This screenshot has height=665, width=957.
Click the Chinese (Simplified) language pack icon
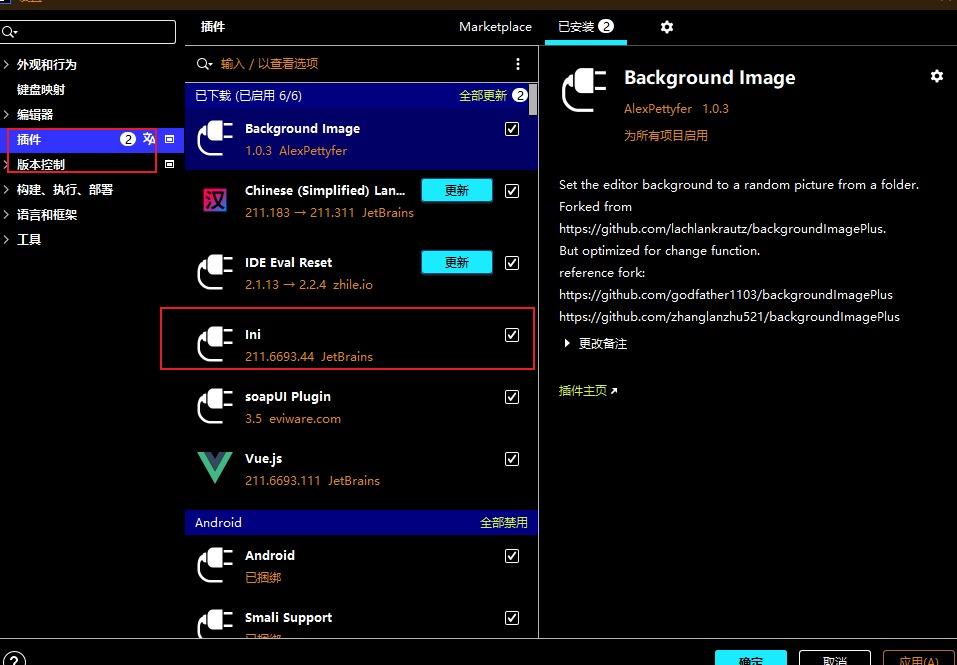(215, 200)
